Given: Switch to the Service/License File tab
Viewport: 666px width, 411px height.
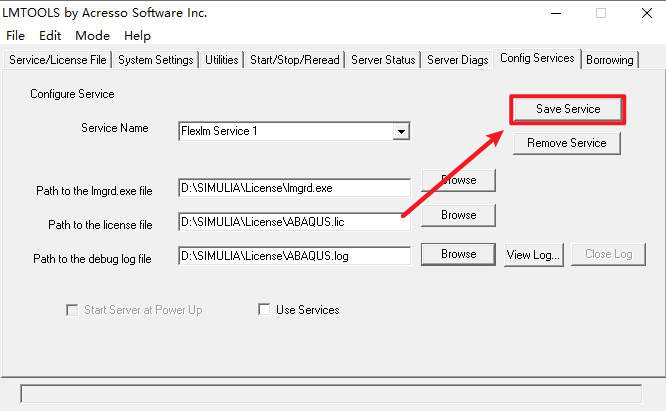Looking at the screenshot, I should (58, 60).
